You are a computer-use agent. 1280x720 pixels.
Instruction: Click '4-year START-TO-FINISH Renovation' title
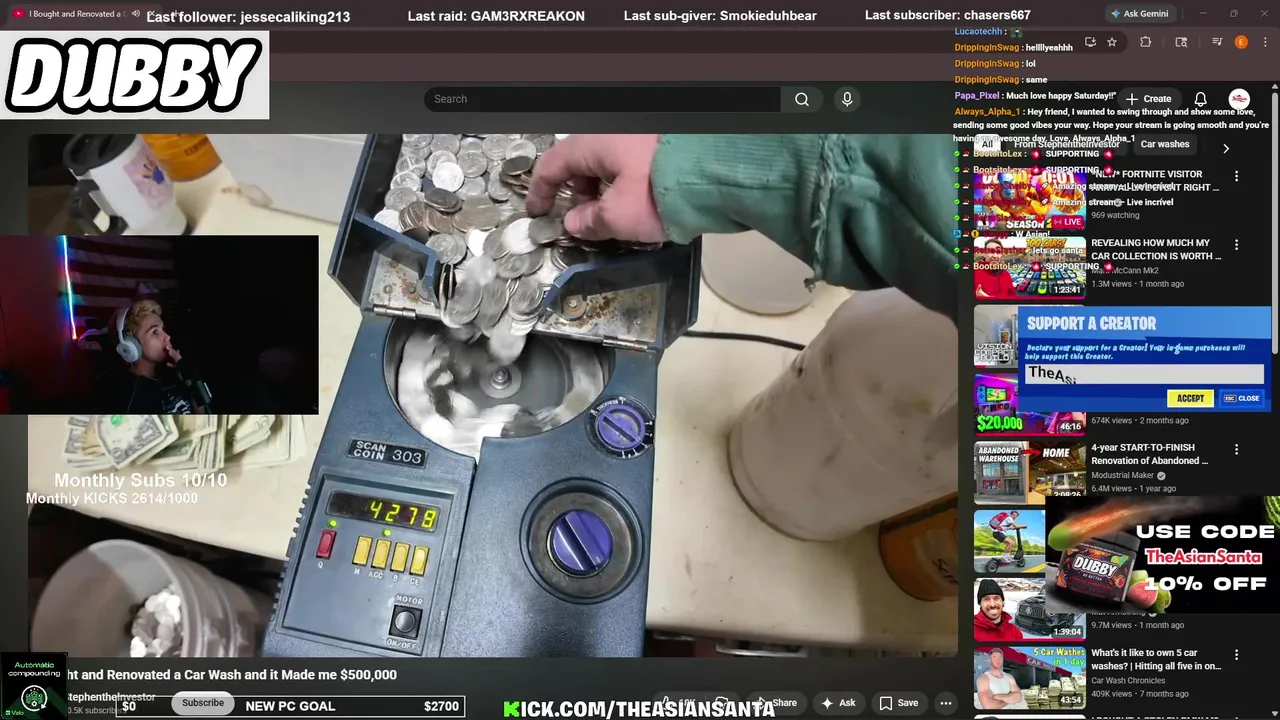[x=1150, y=454]
